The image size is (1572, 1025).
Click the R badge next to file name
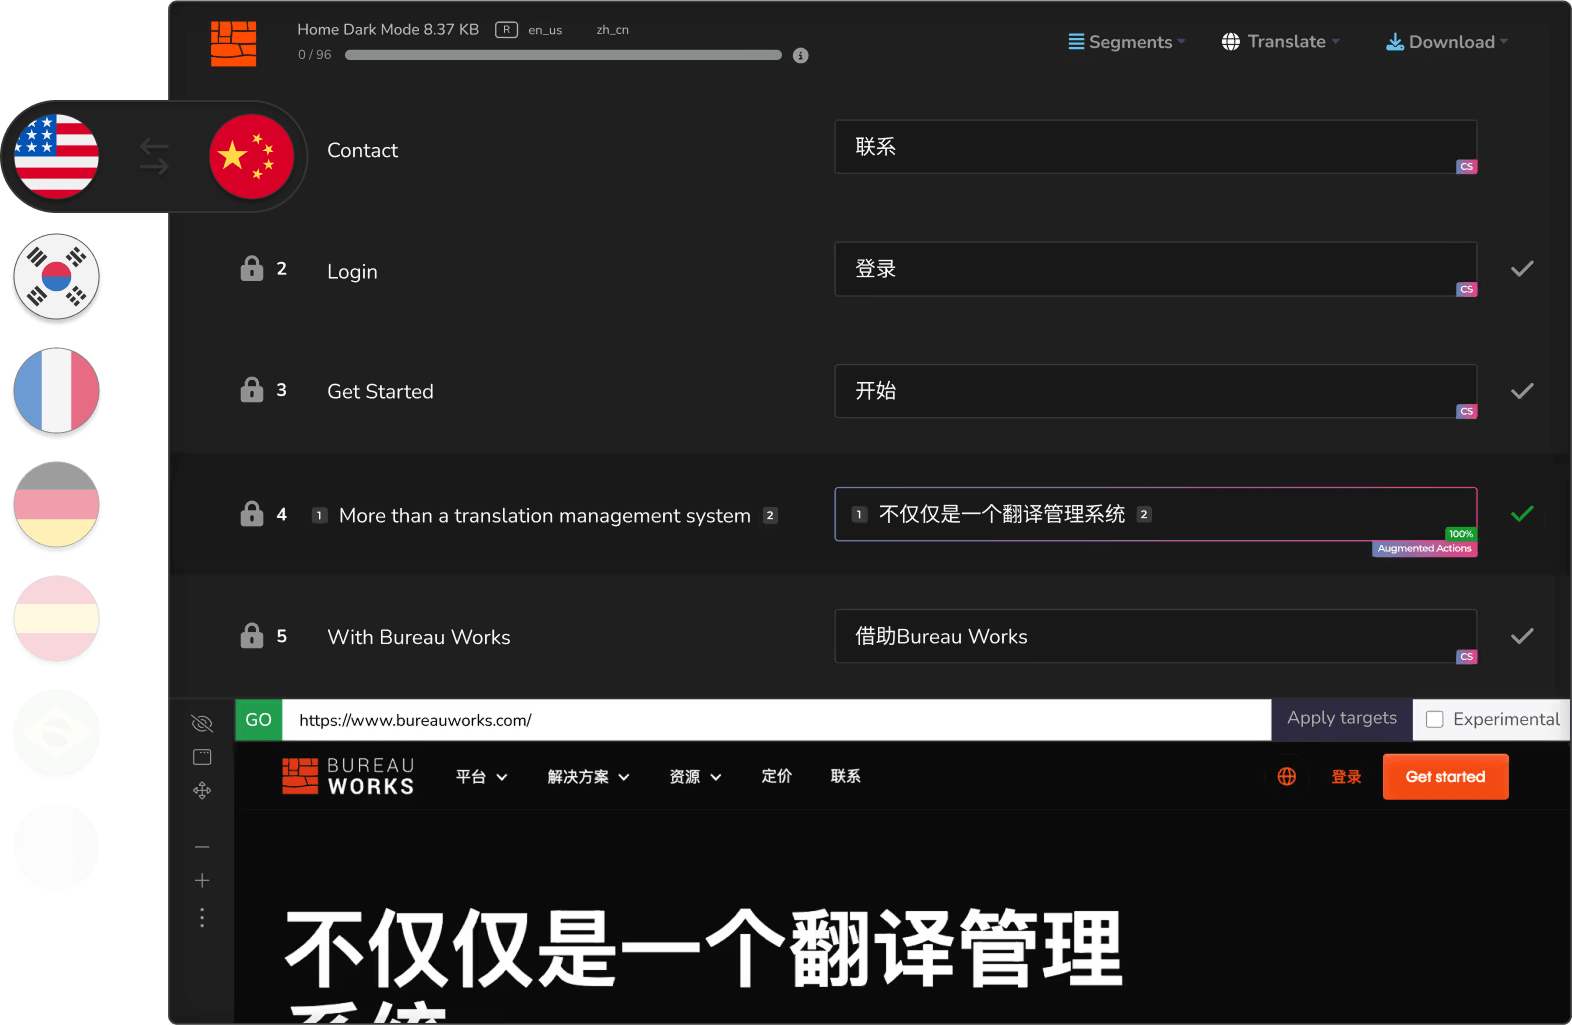[506, 30]
